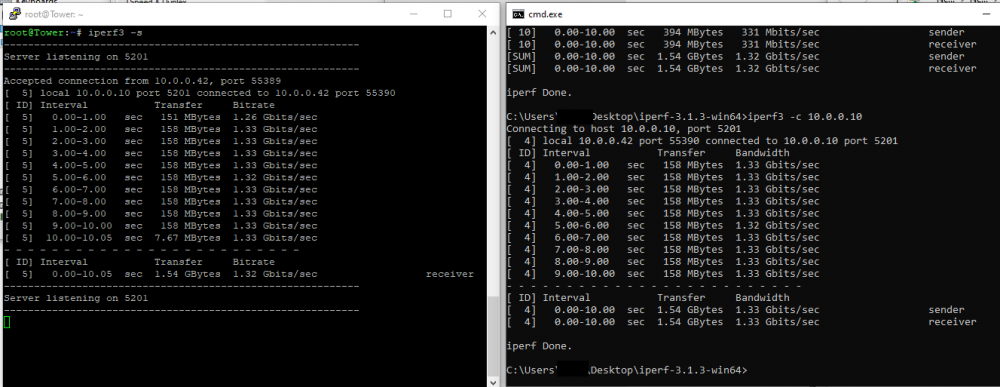This screenshot has width=1000, height=387.
Task: Click 'Accepted connection from 10.0.0.42, port 55389'
Action: [142, 81]
